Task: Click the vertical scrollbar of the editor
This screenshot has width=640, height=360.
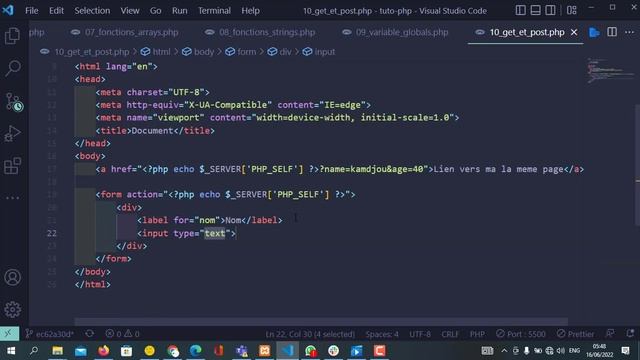Action: coord(637,164)
